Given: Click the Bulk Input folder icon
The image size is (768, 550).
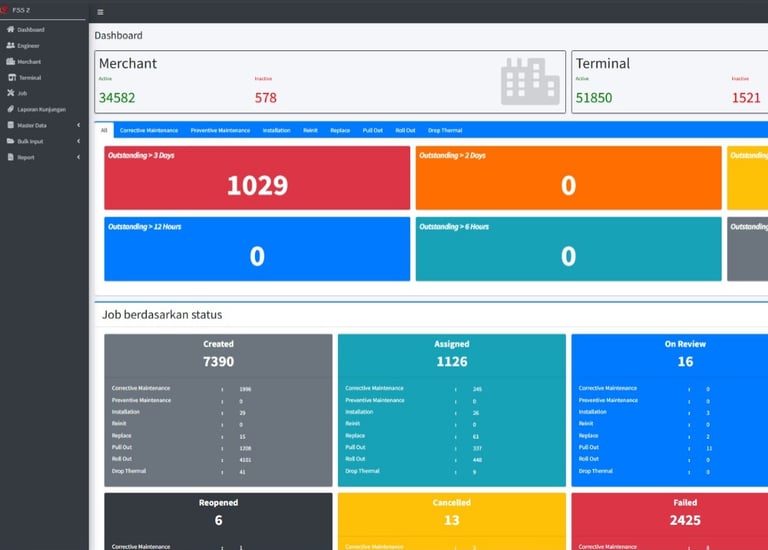Looking at the screenshot, I should 11,141.
